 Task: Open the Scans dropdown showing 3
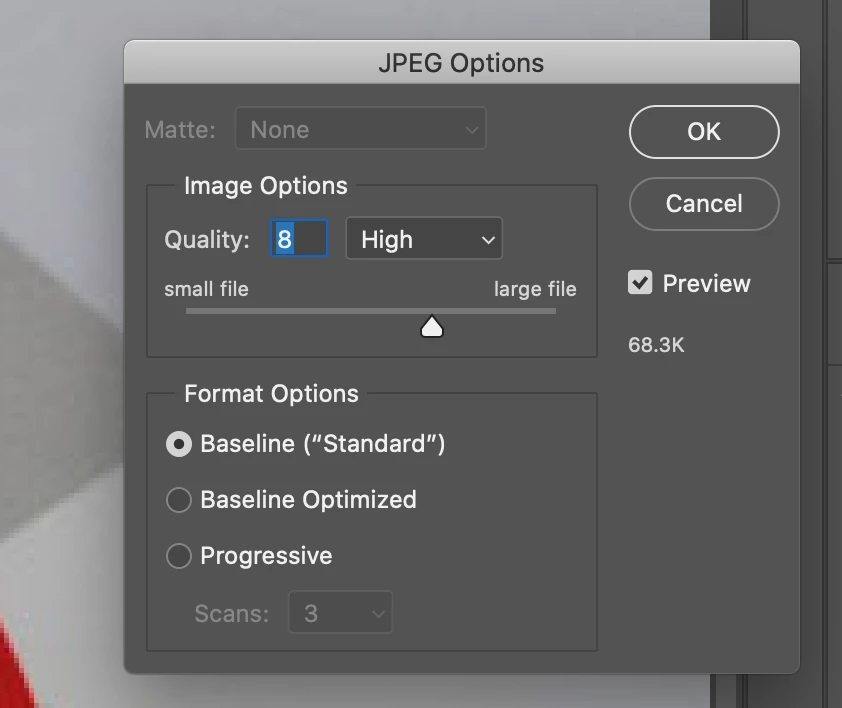(x=340, y=612)
